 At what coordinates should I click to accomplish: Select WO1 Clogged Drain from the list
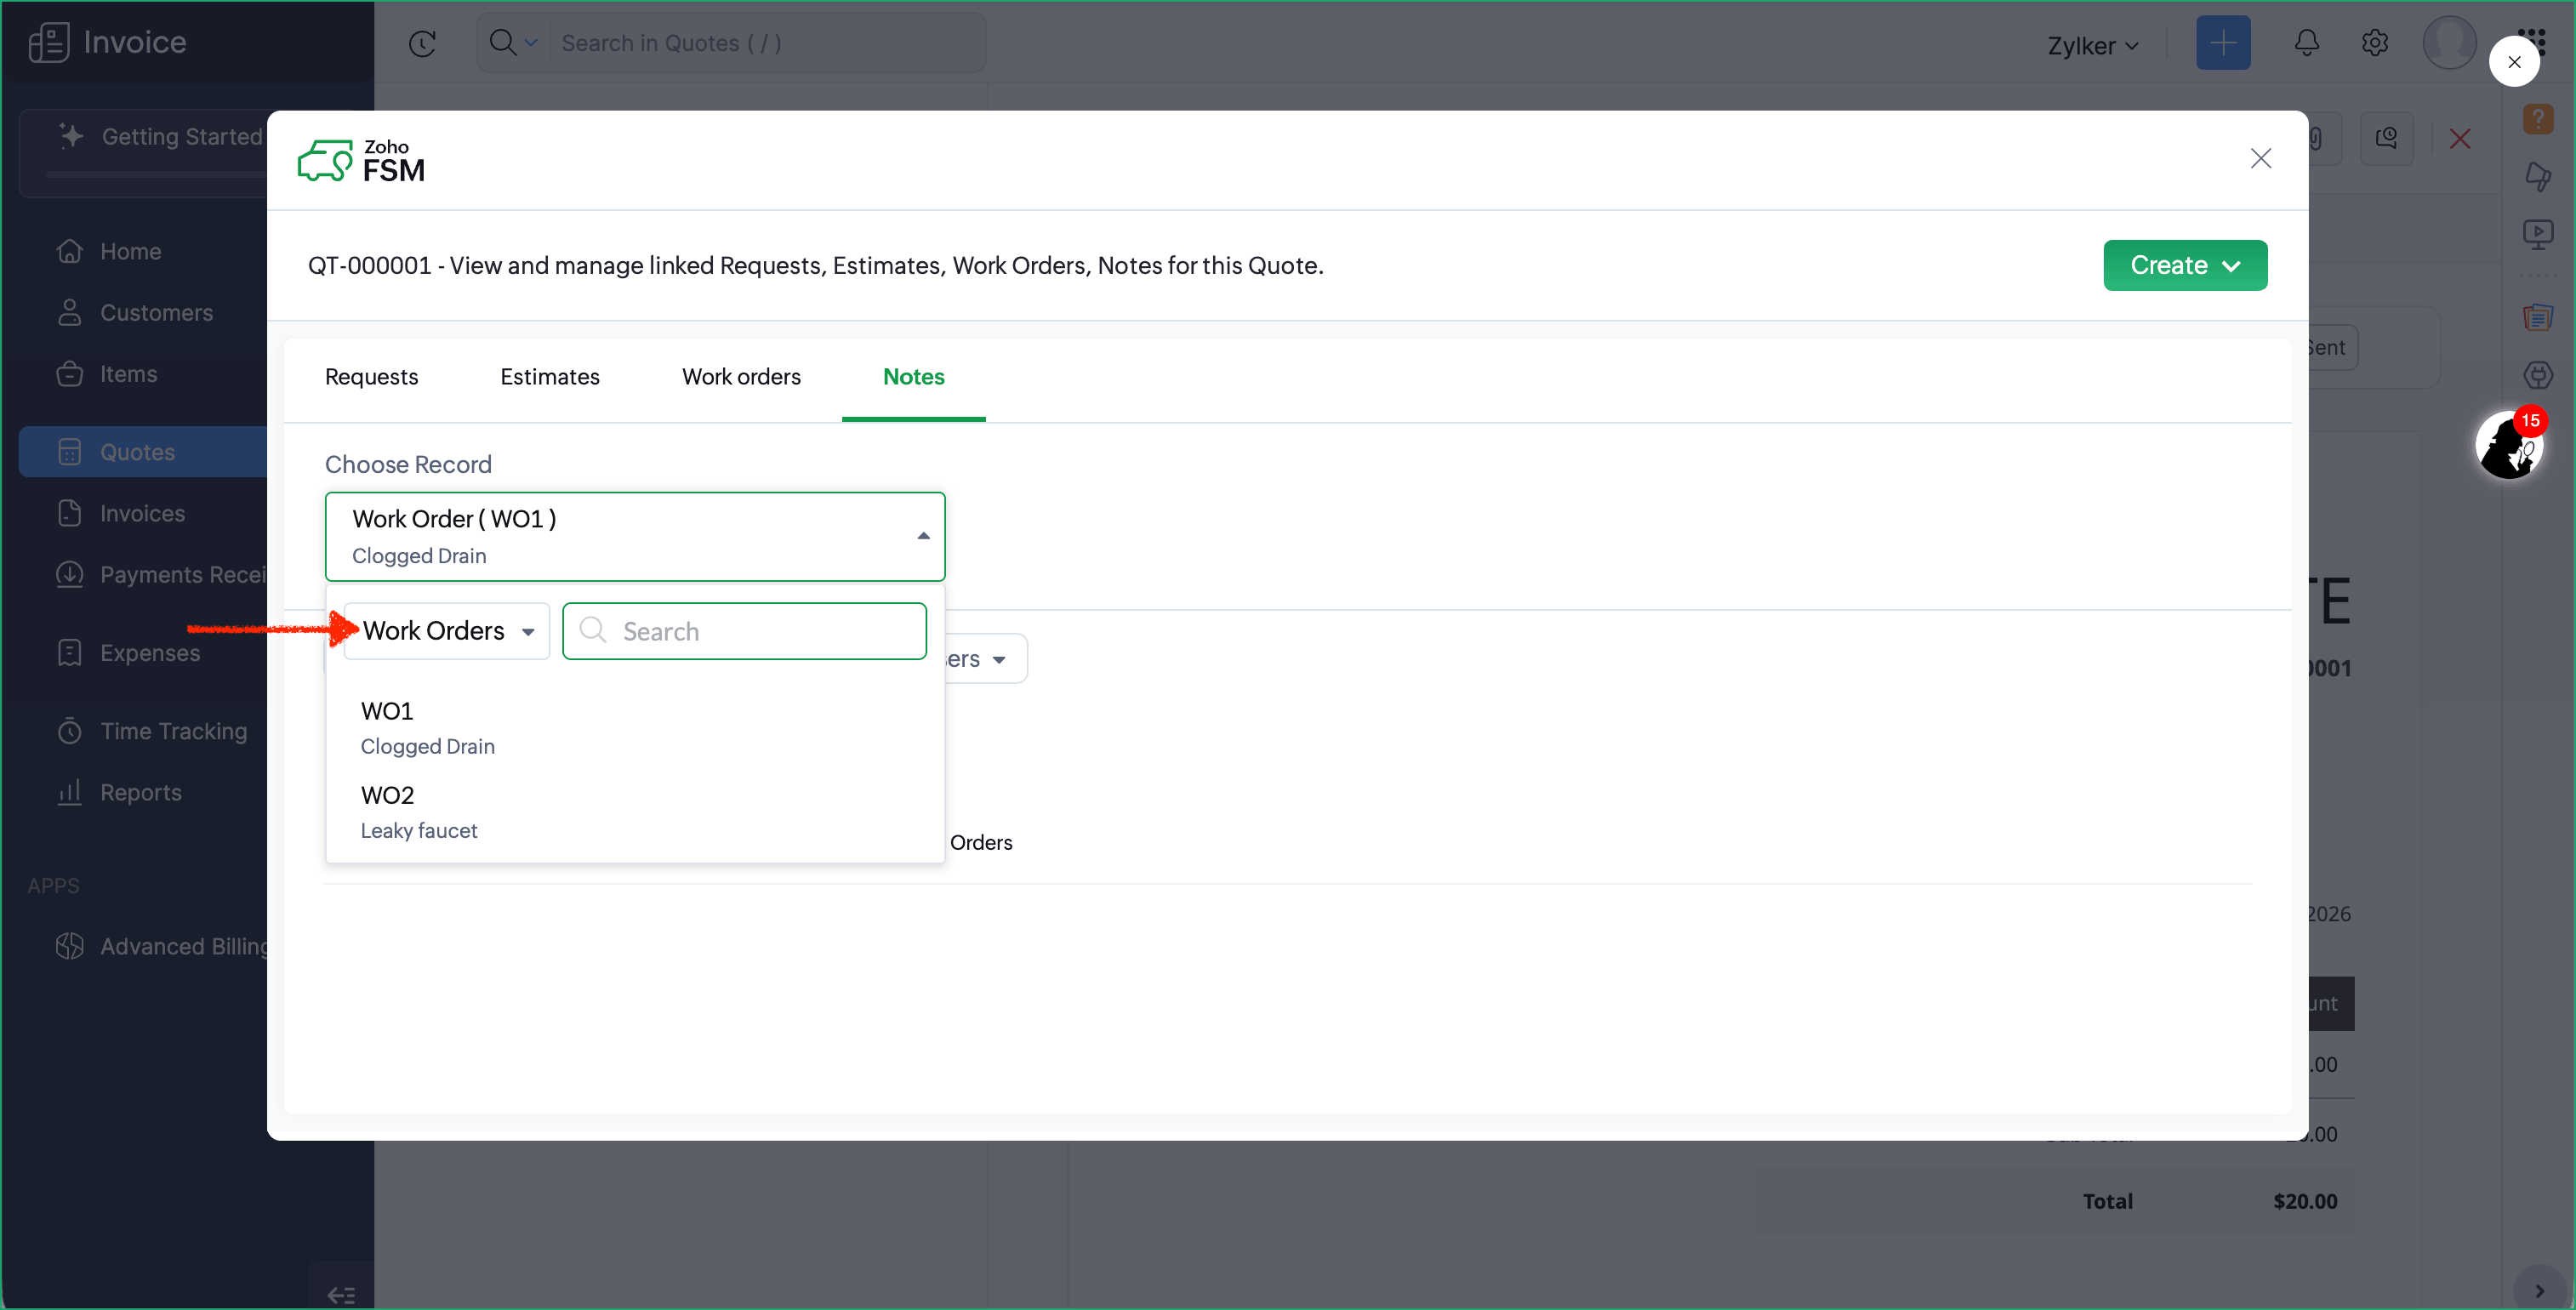pos(428,727)
